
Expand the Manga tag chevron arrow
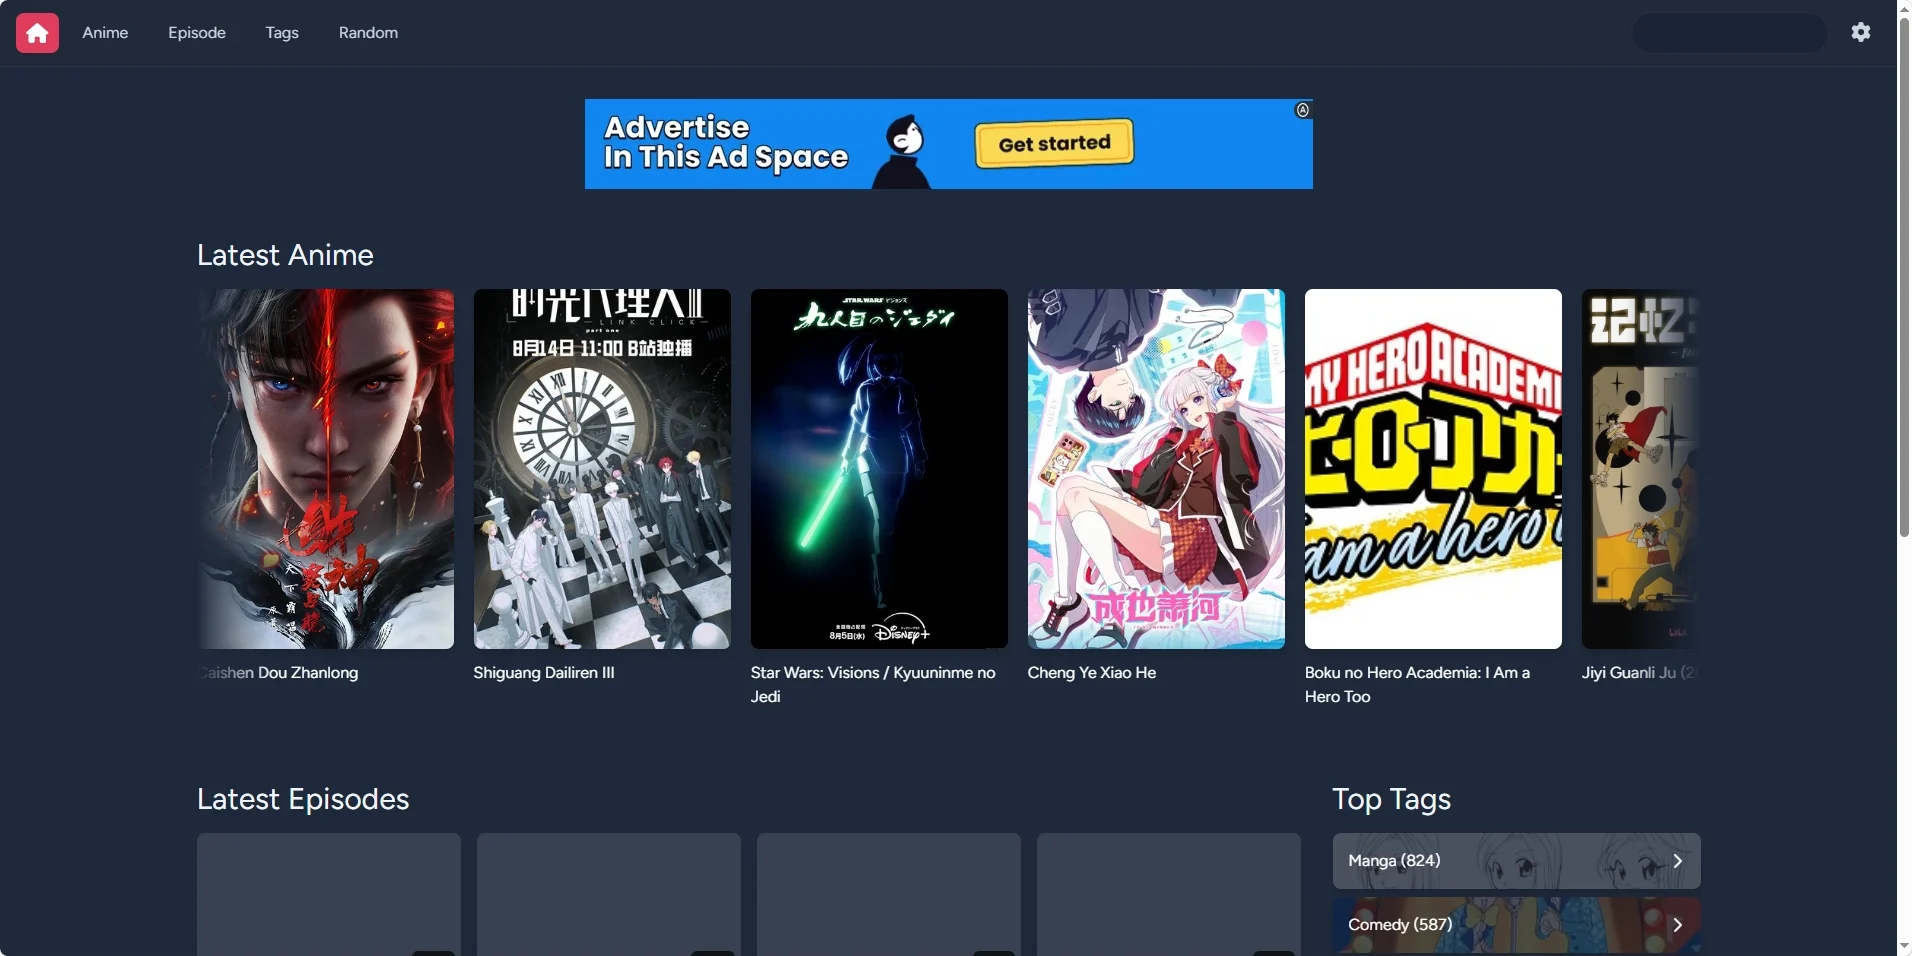click(1677, 861)
